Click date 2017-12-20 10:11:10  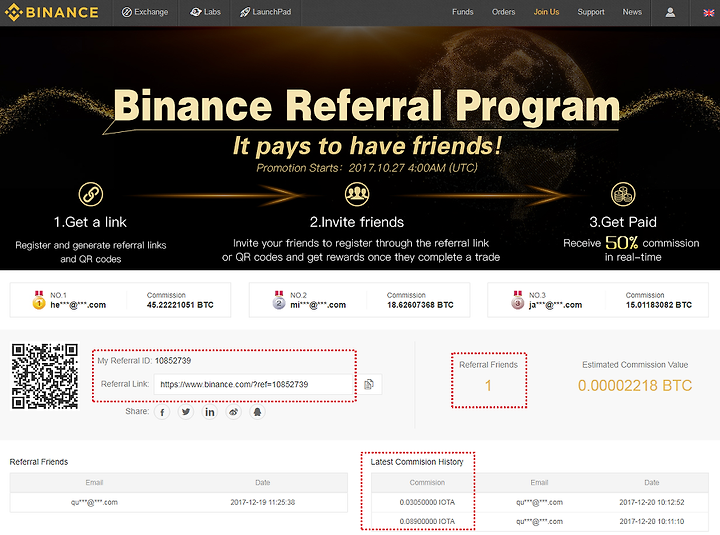pyautogui.click(x=652, y=522)
